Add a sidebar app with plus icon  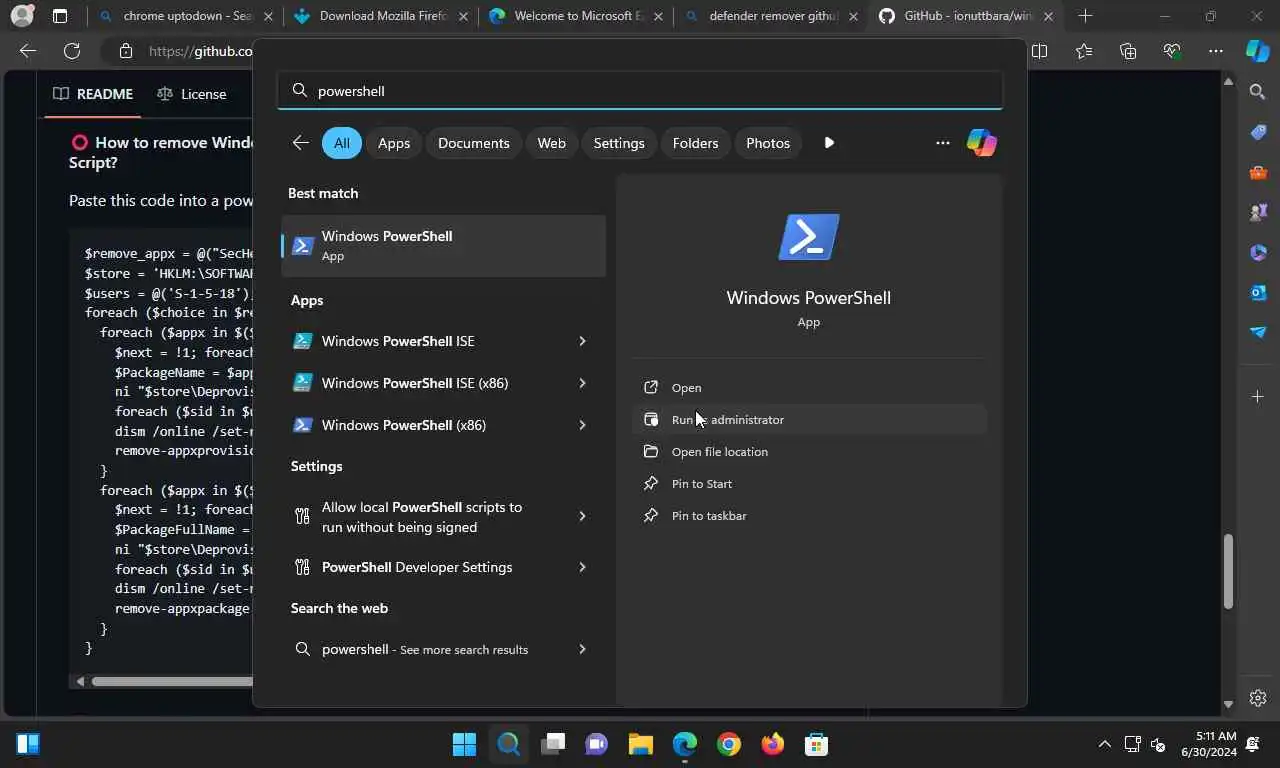(x=1258, y=397)
